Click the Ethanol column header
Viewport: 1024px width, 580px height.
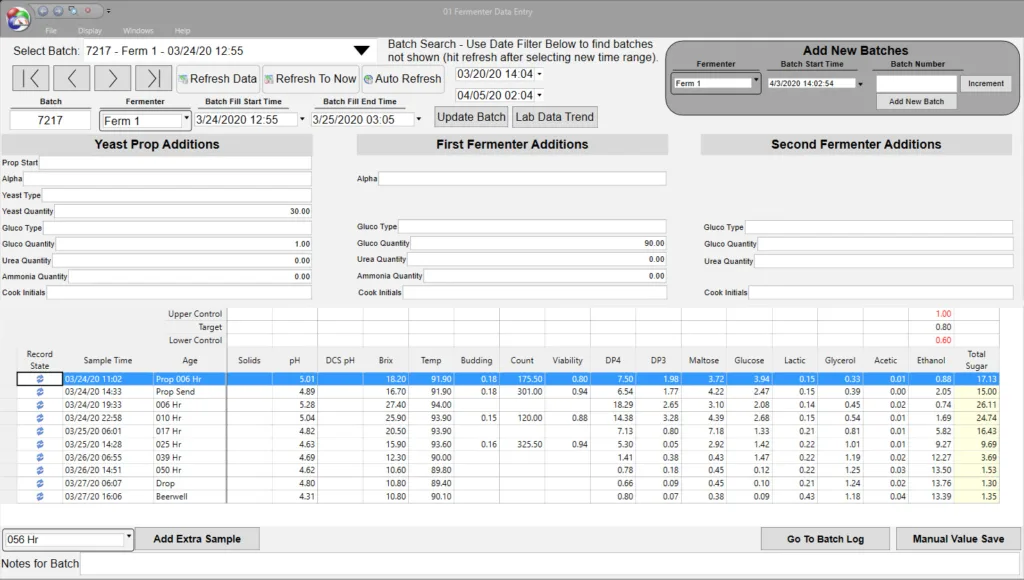pos(931,360)
